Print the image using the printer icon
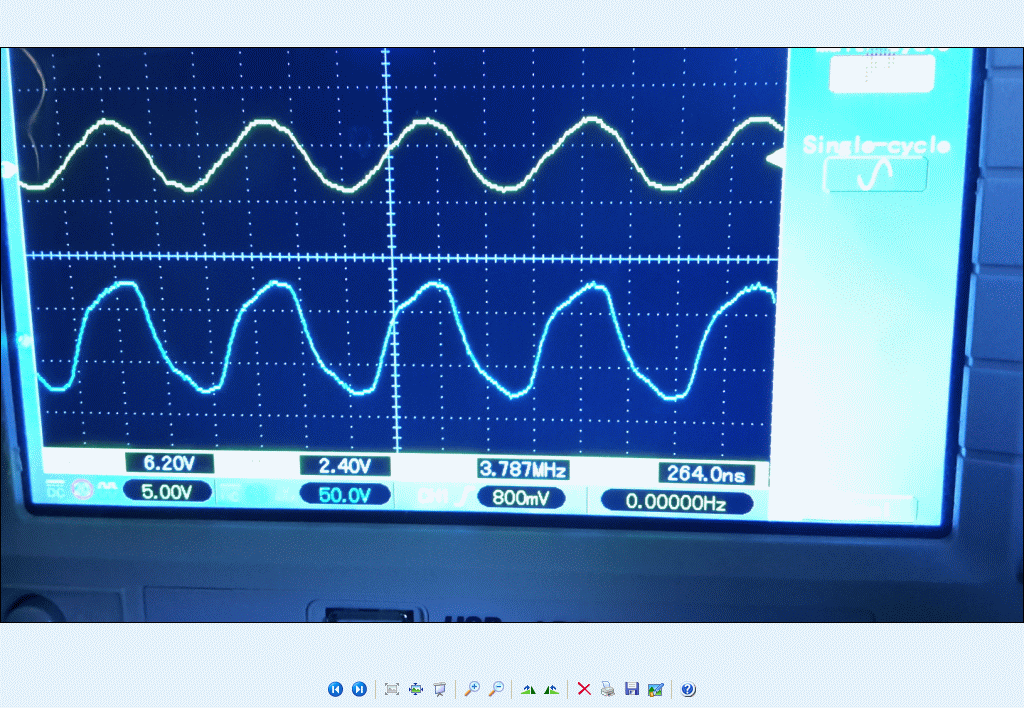This screenshot has width=1024, height=708. click(608, 689)
